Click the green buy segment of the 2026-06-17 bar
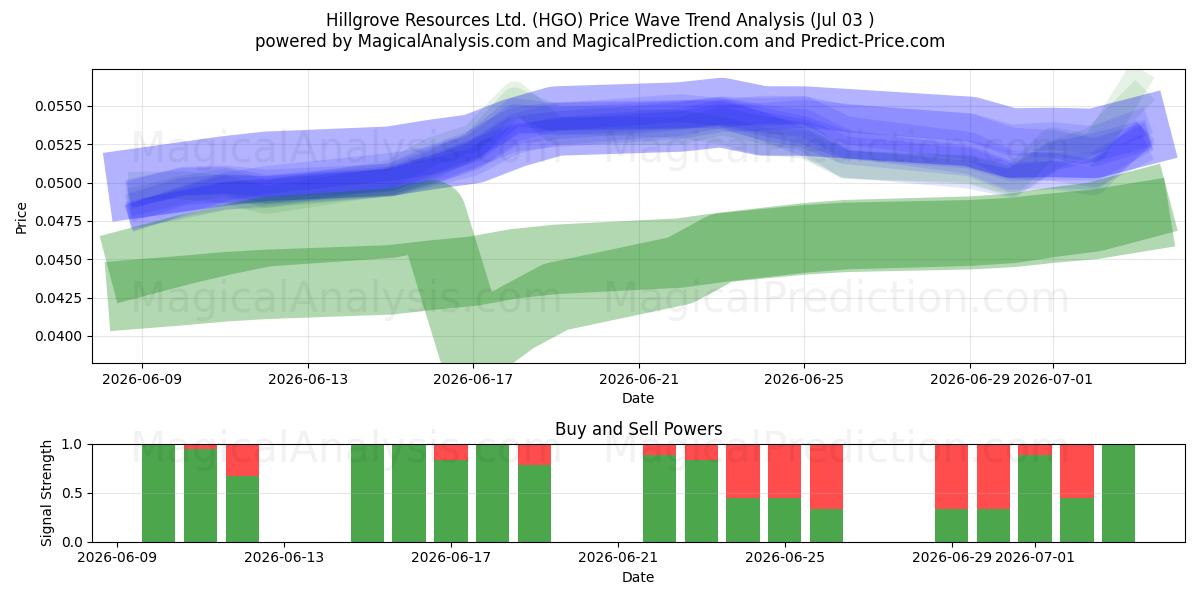 [x=451, y=501]
